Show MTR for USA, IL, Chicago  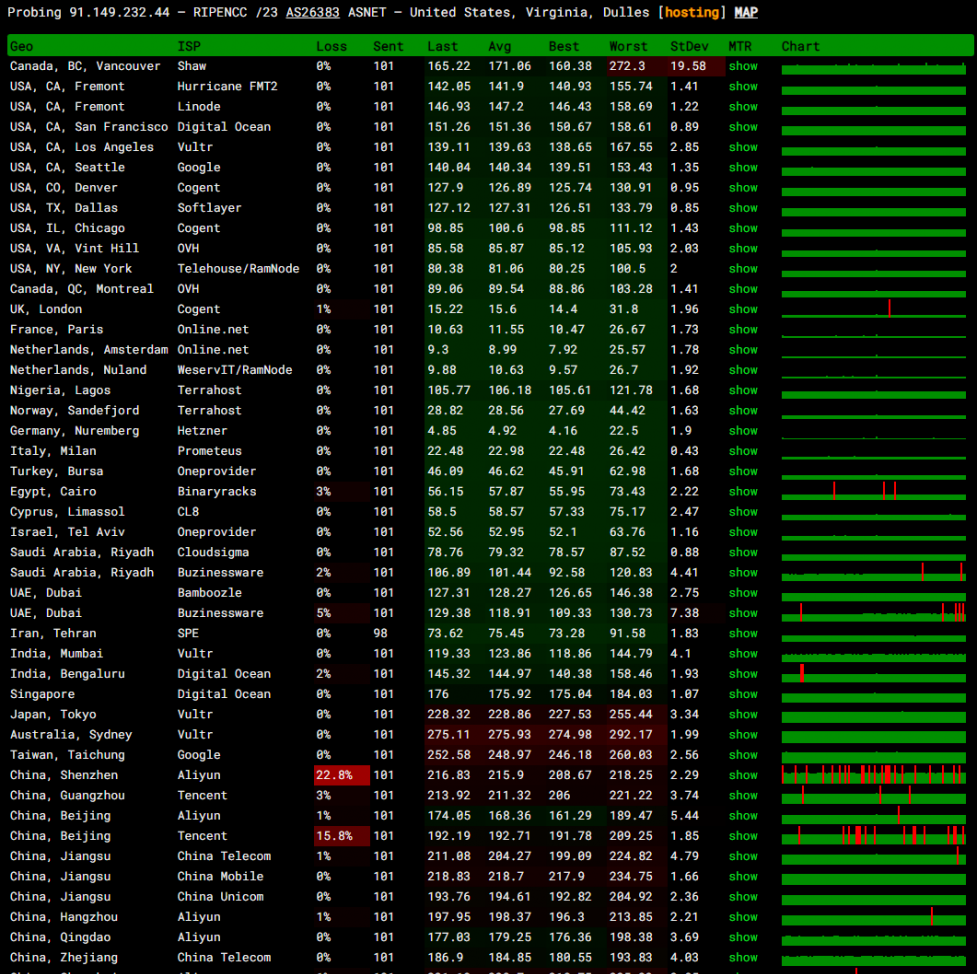743,228
